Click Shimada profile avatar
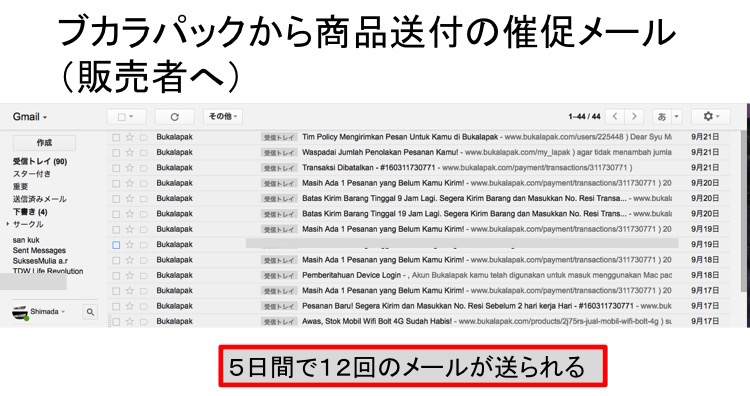This screenshot has width=750, height=396. pos(20,312)
